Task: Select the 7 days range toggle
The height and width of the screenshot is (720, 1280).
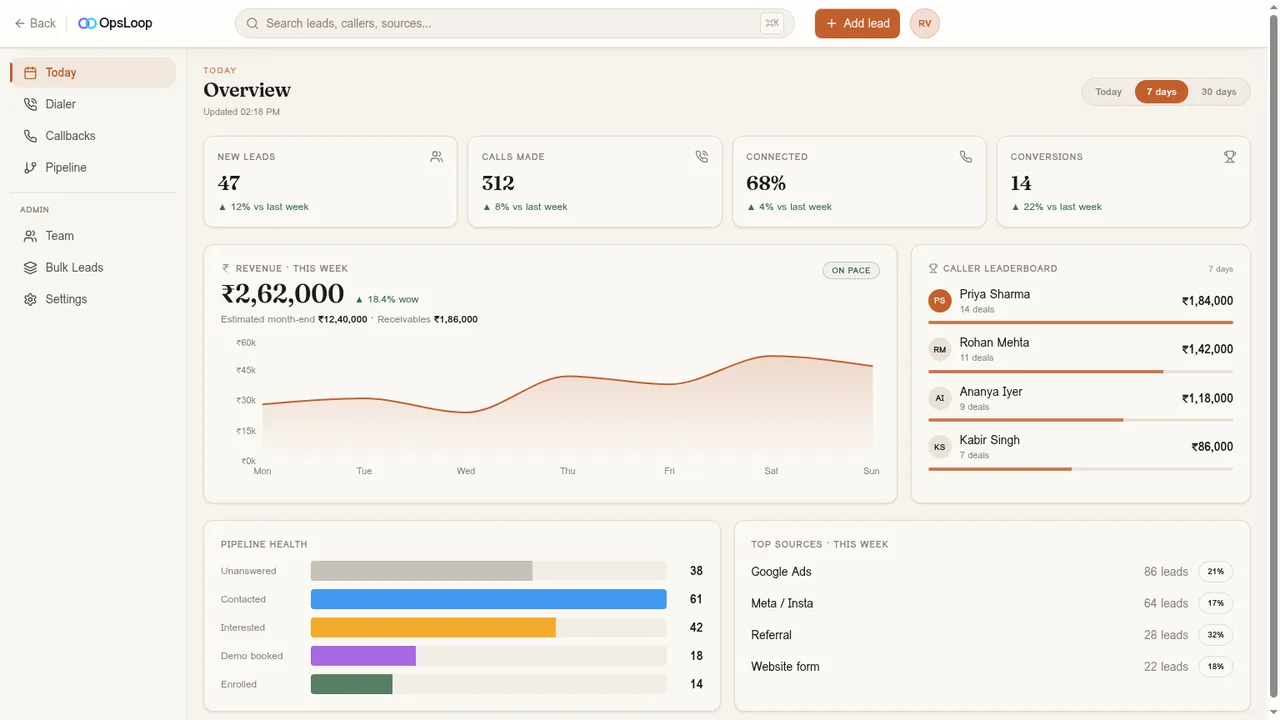Action: 1162,92
